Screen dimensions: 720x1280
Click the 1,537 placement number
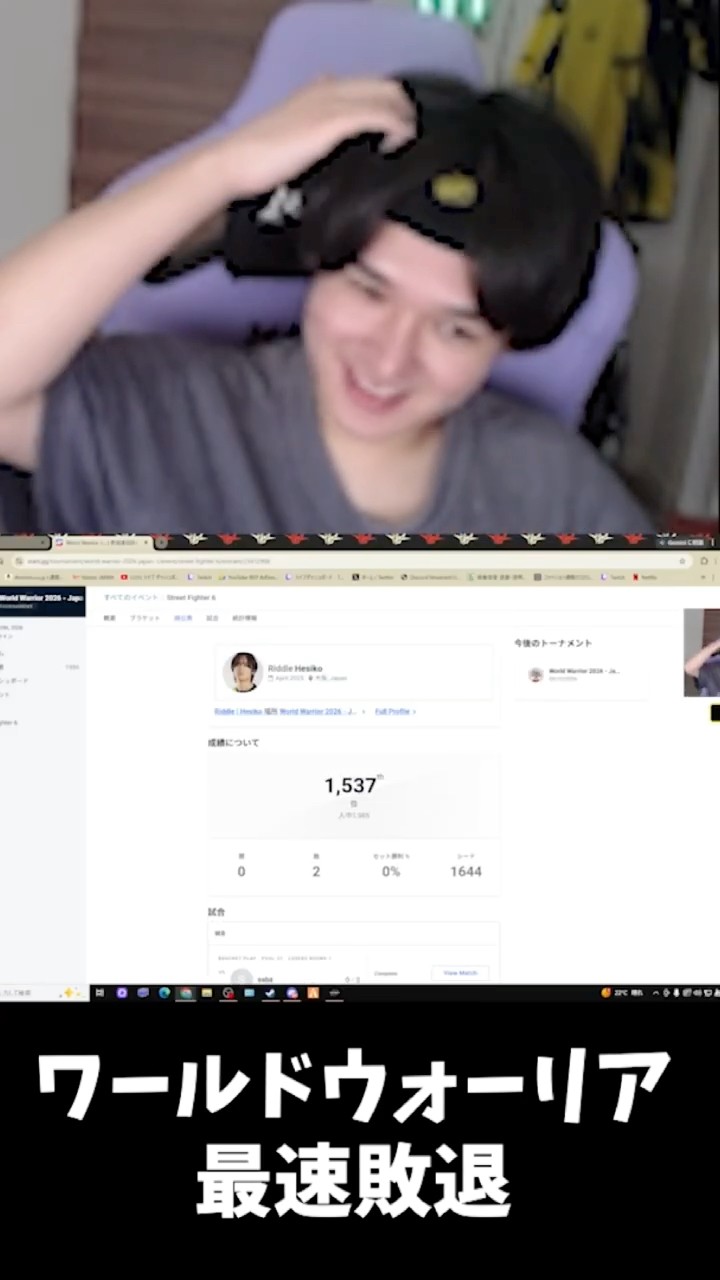point(351,786)
